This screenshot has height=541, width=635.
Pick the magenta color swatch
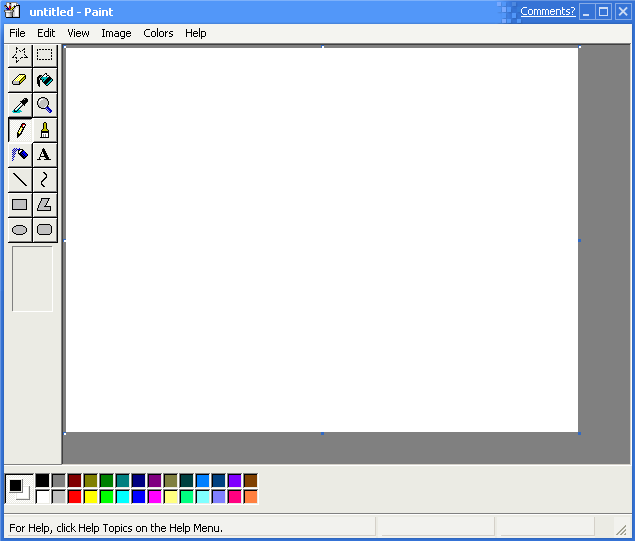click(x=154, y=497)
